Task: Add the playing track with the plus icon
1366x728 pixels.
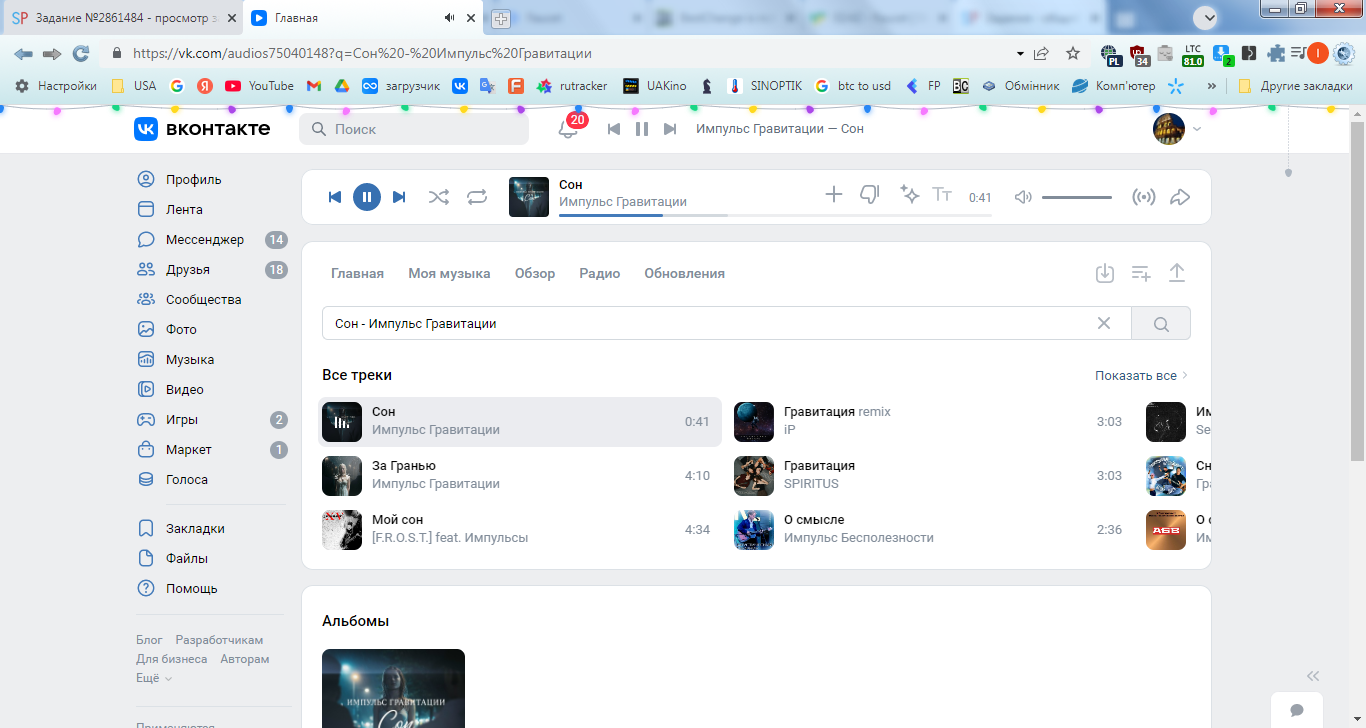Action: tap(833, 194)
